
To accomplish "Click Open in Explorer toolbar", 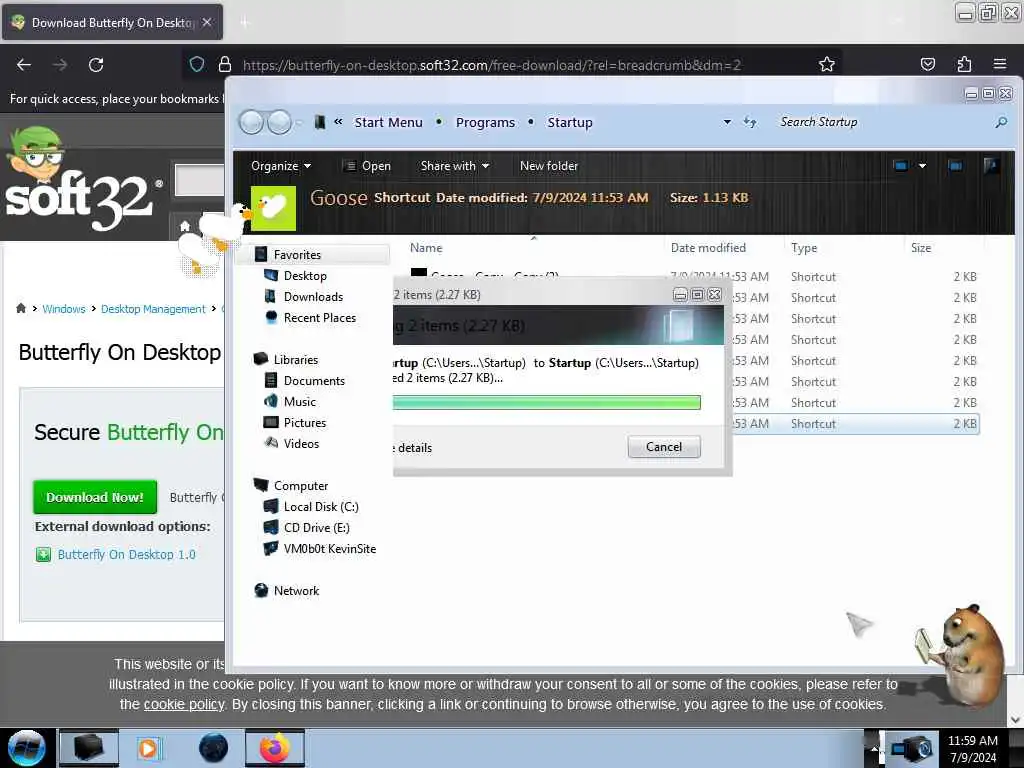I will (367, 166).
